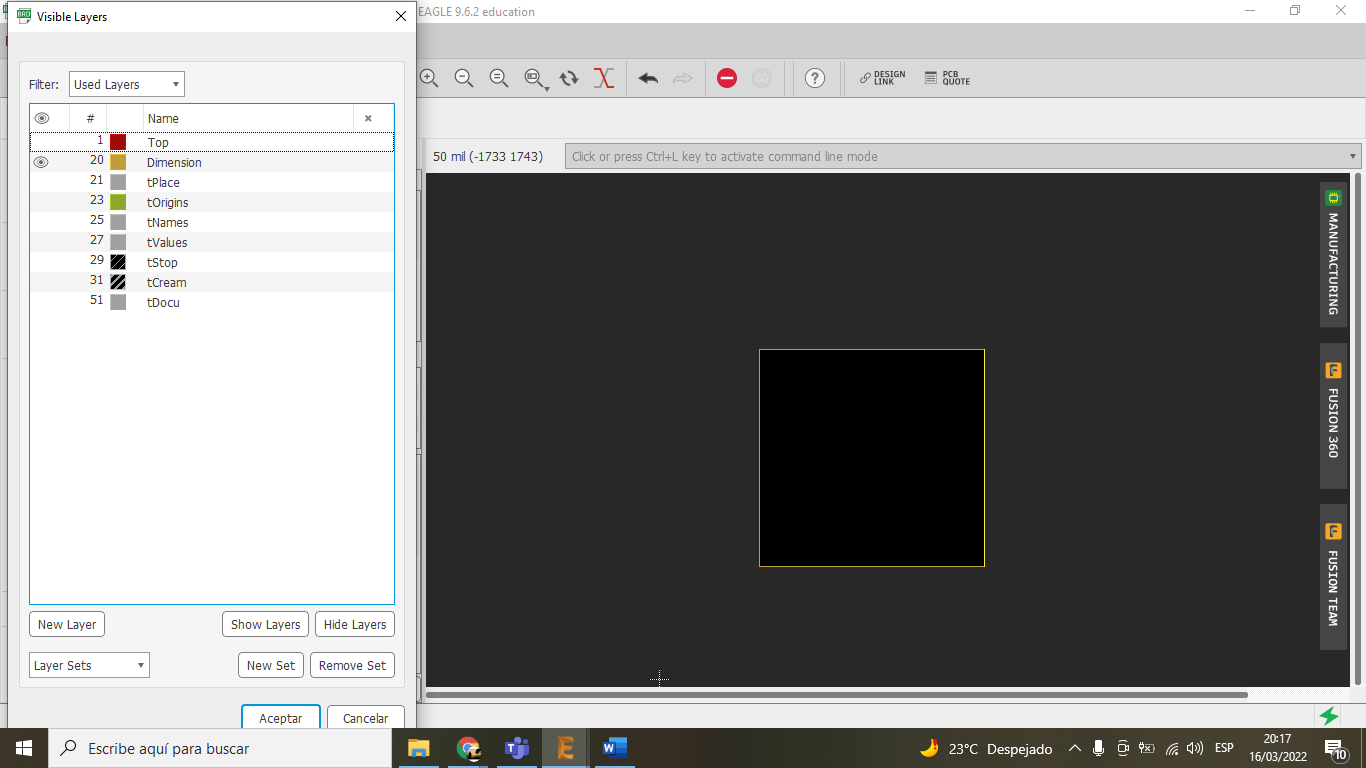Open the Fusion Team side tab
Screen dimensions: 1366x768
pos(1333,577)
